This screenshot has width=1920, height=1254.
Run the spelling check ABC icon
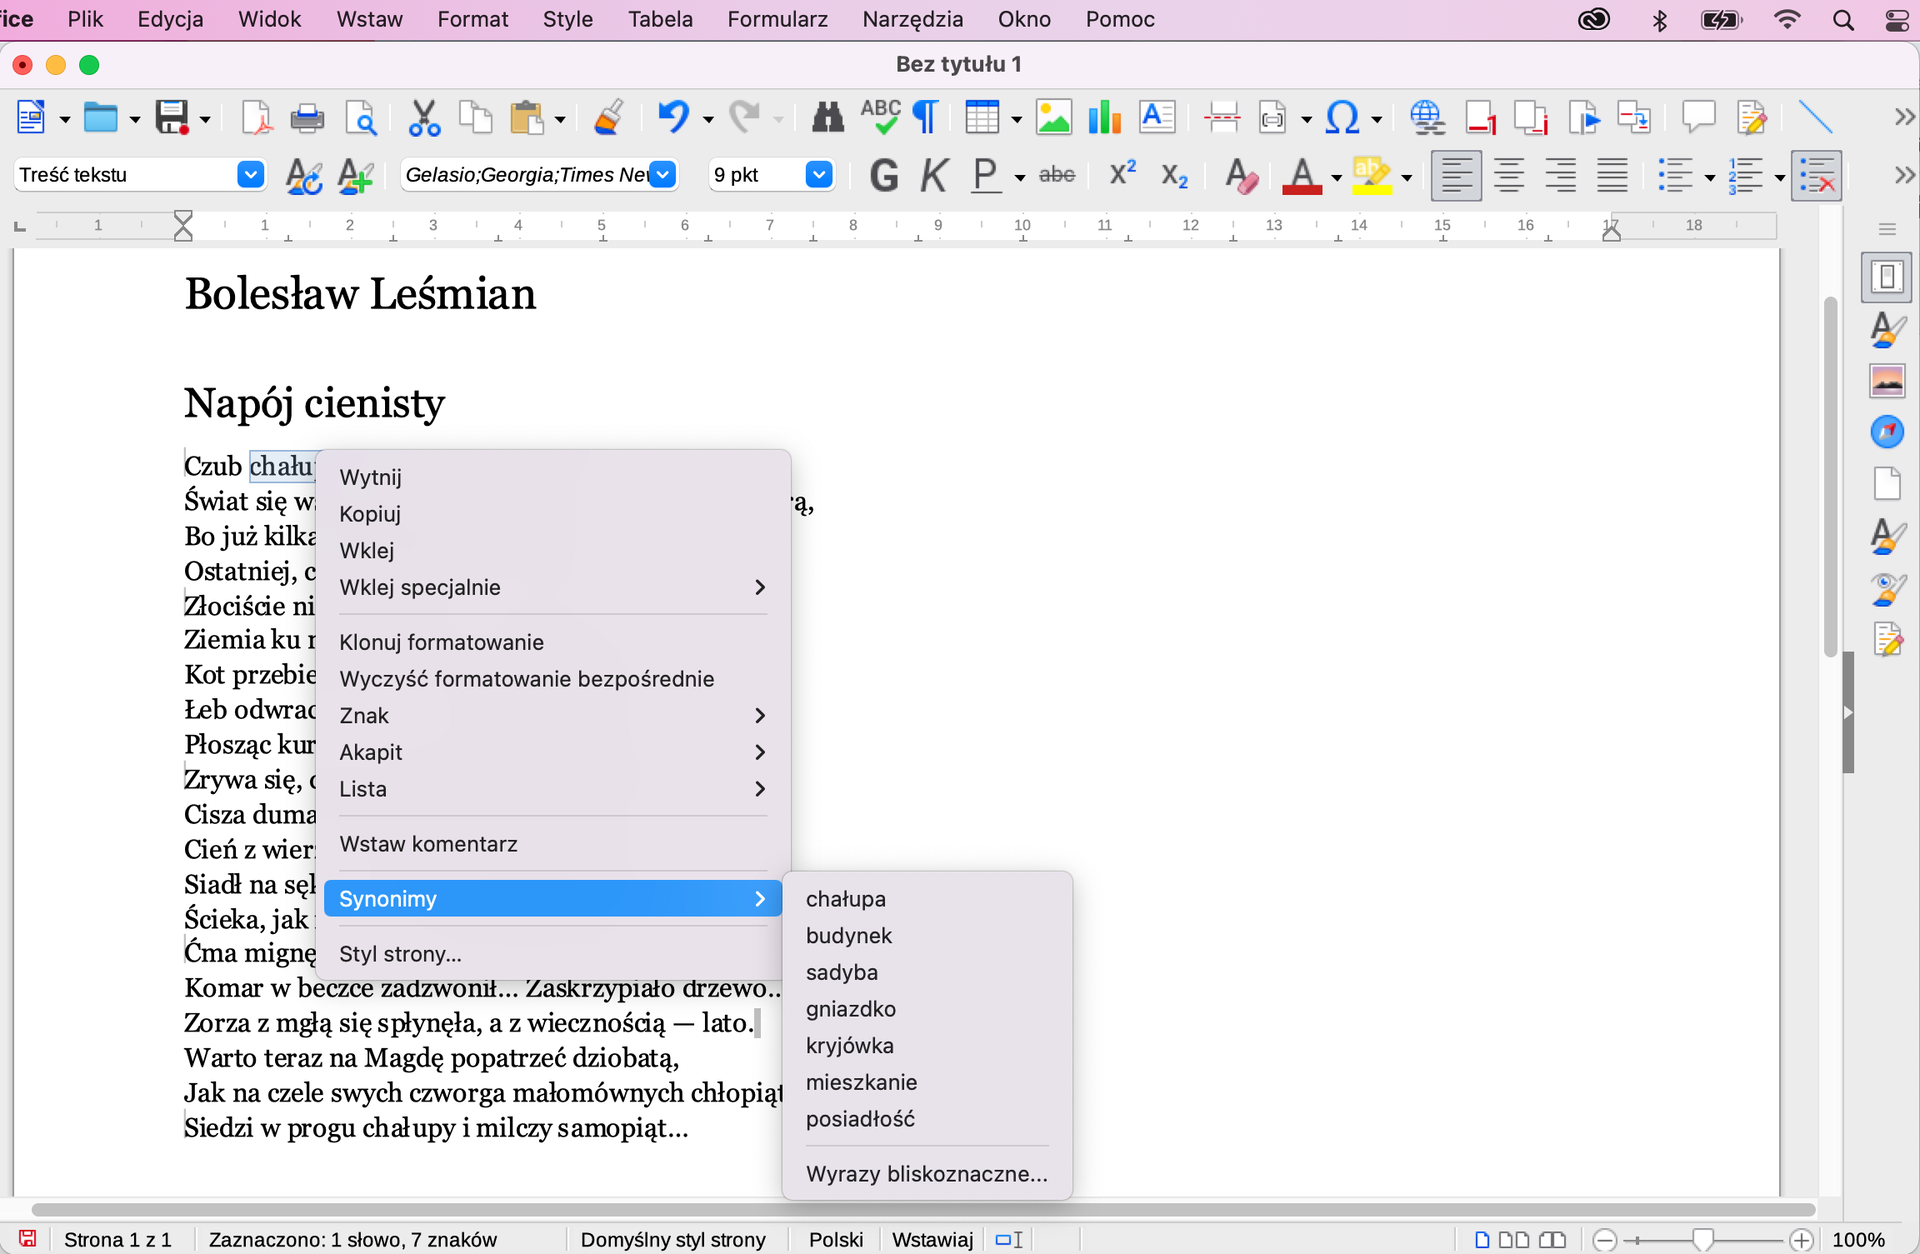[880, 118]
